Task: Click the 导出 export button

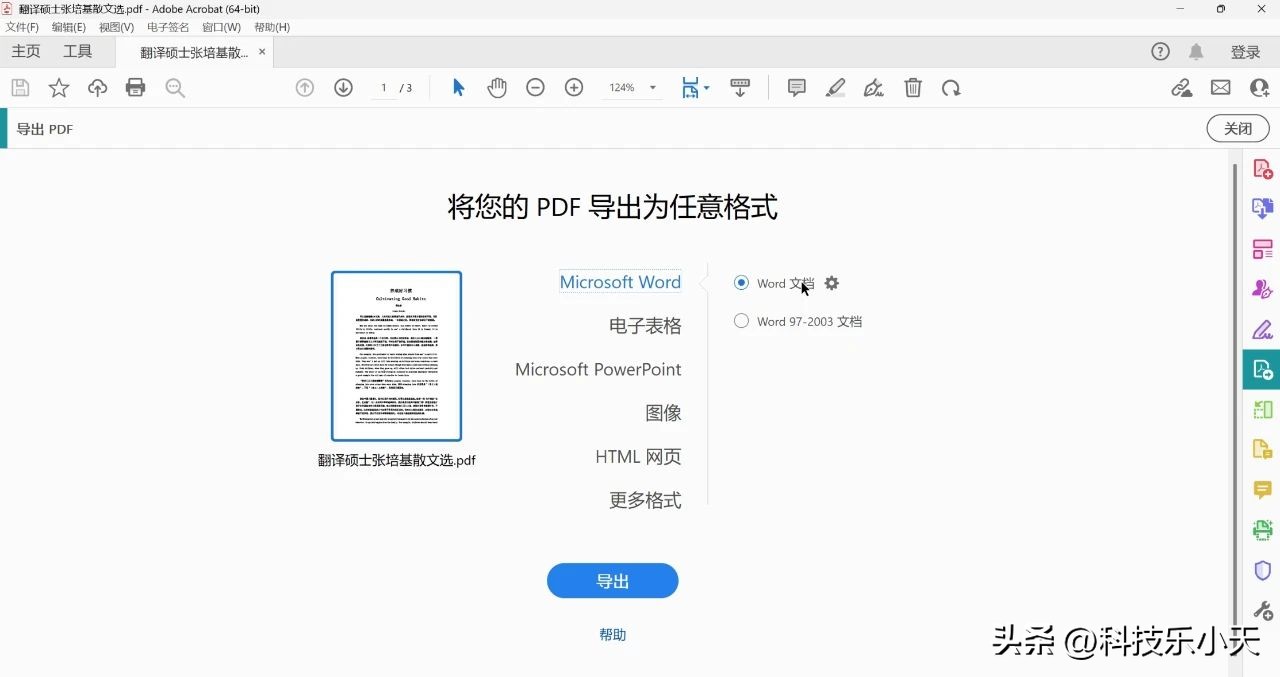Action: [x=612, y=580]
